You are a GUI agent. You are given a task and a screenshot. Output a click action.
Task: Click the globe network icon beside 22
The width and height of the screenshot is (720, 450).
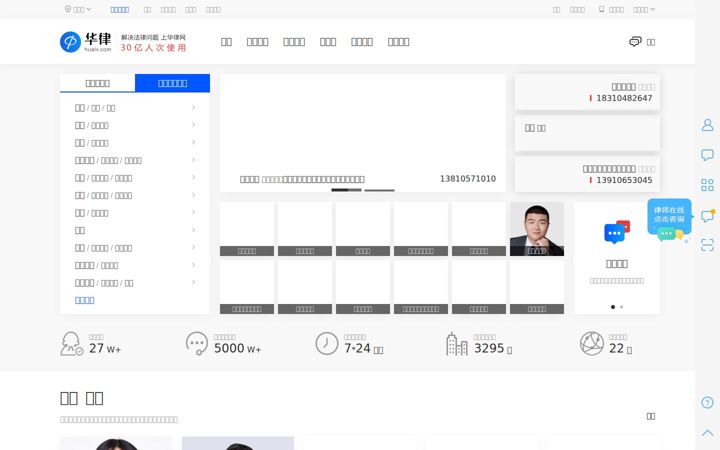tap(591, 343)
